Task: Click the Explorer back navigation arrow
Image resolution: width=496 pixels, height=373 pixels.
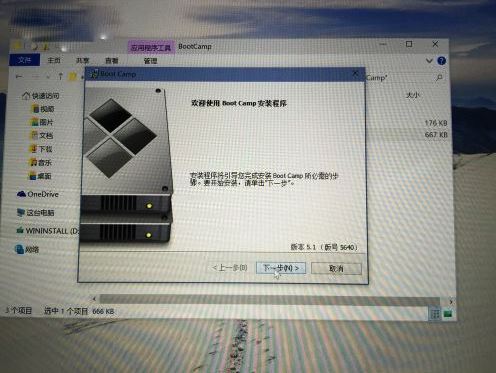Action: click(x=19, y=77)
